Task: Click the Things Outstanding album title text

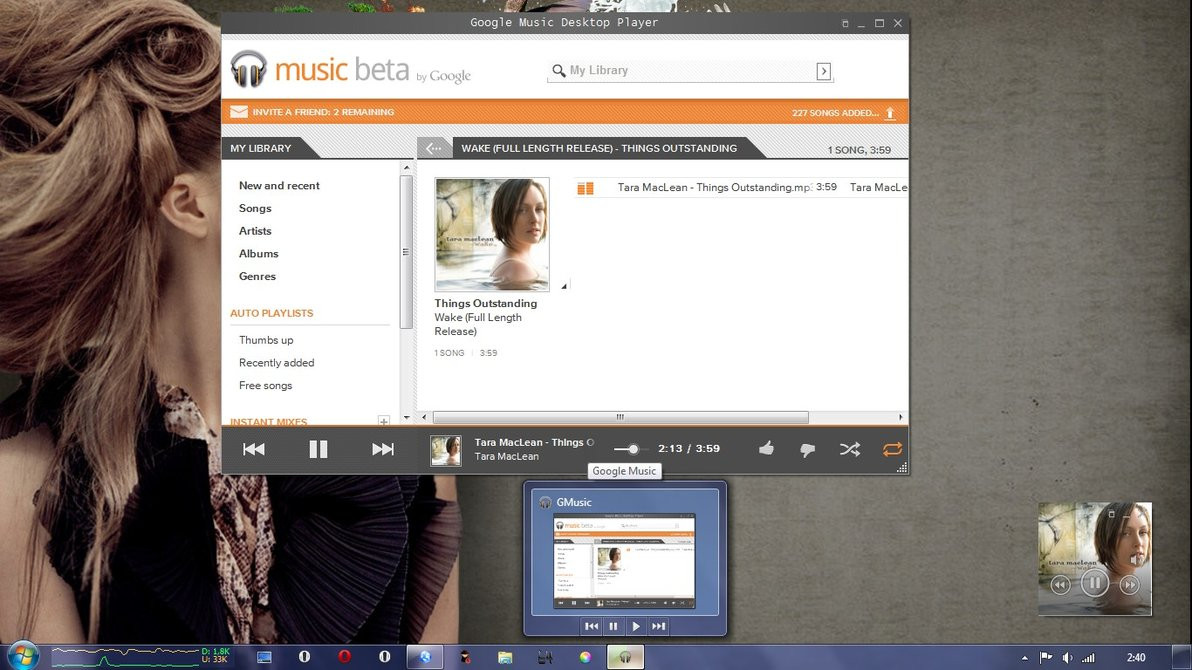Action: point(486,303)
